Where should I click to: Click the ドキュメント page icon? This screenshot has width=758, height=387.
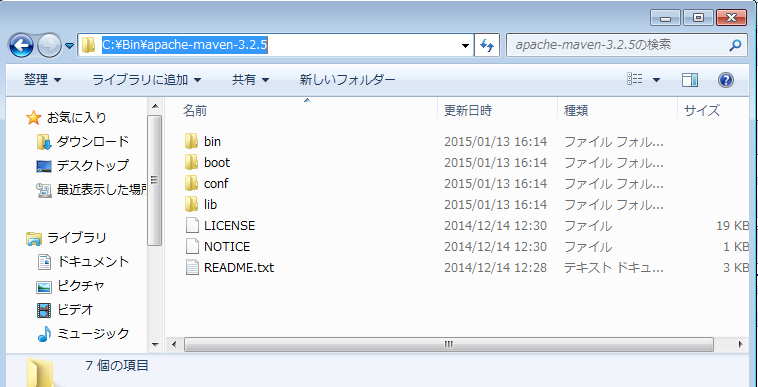pyautogui.click(x=44, y=262)
